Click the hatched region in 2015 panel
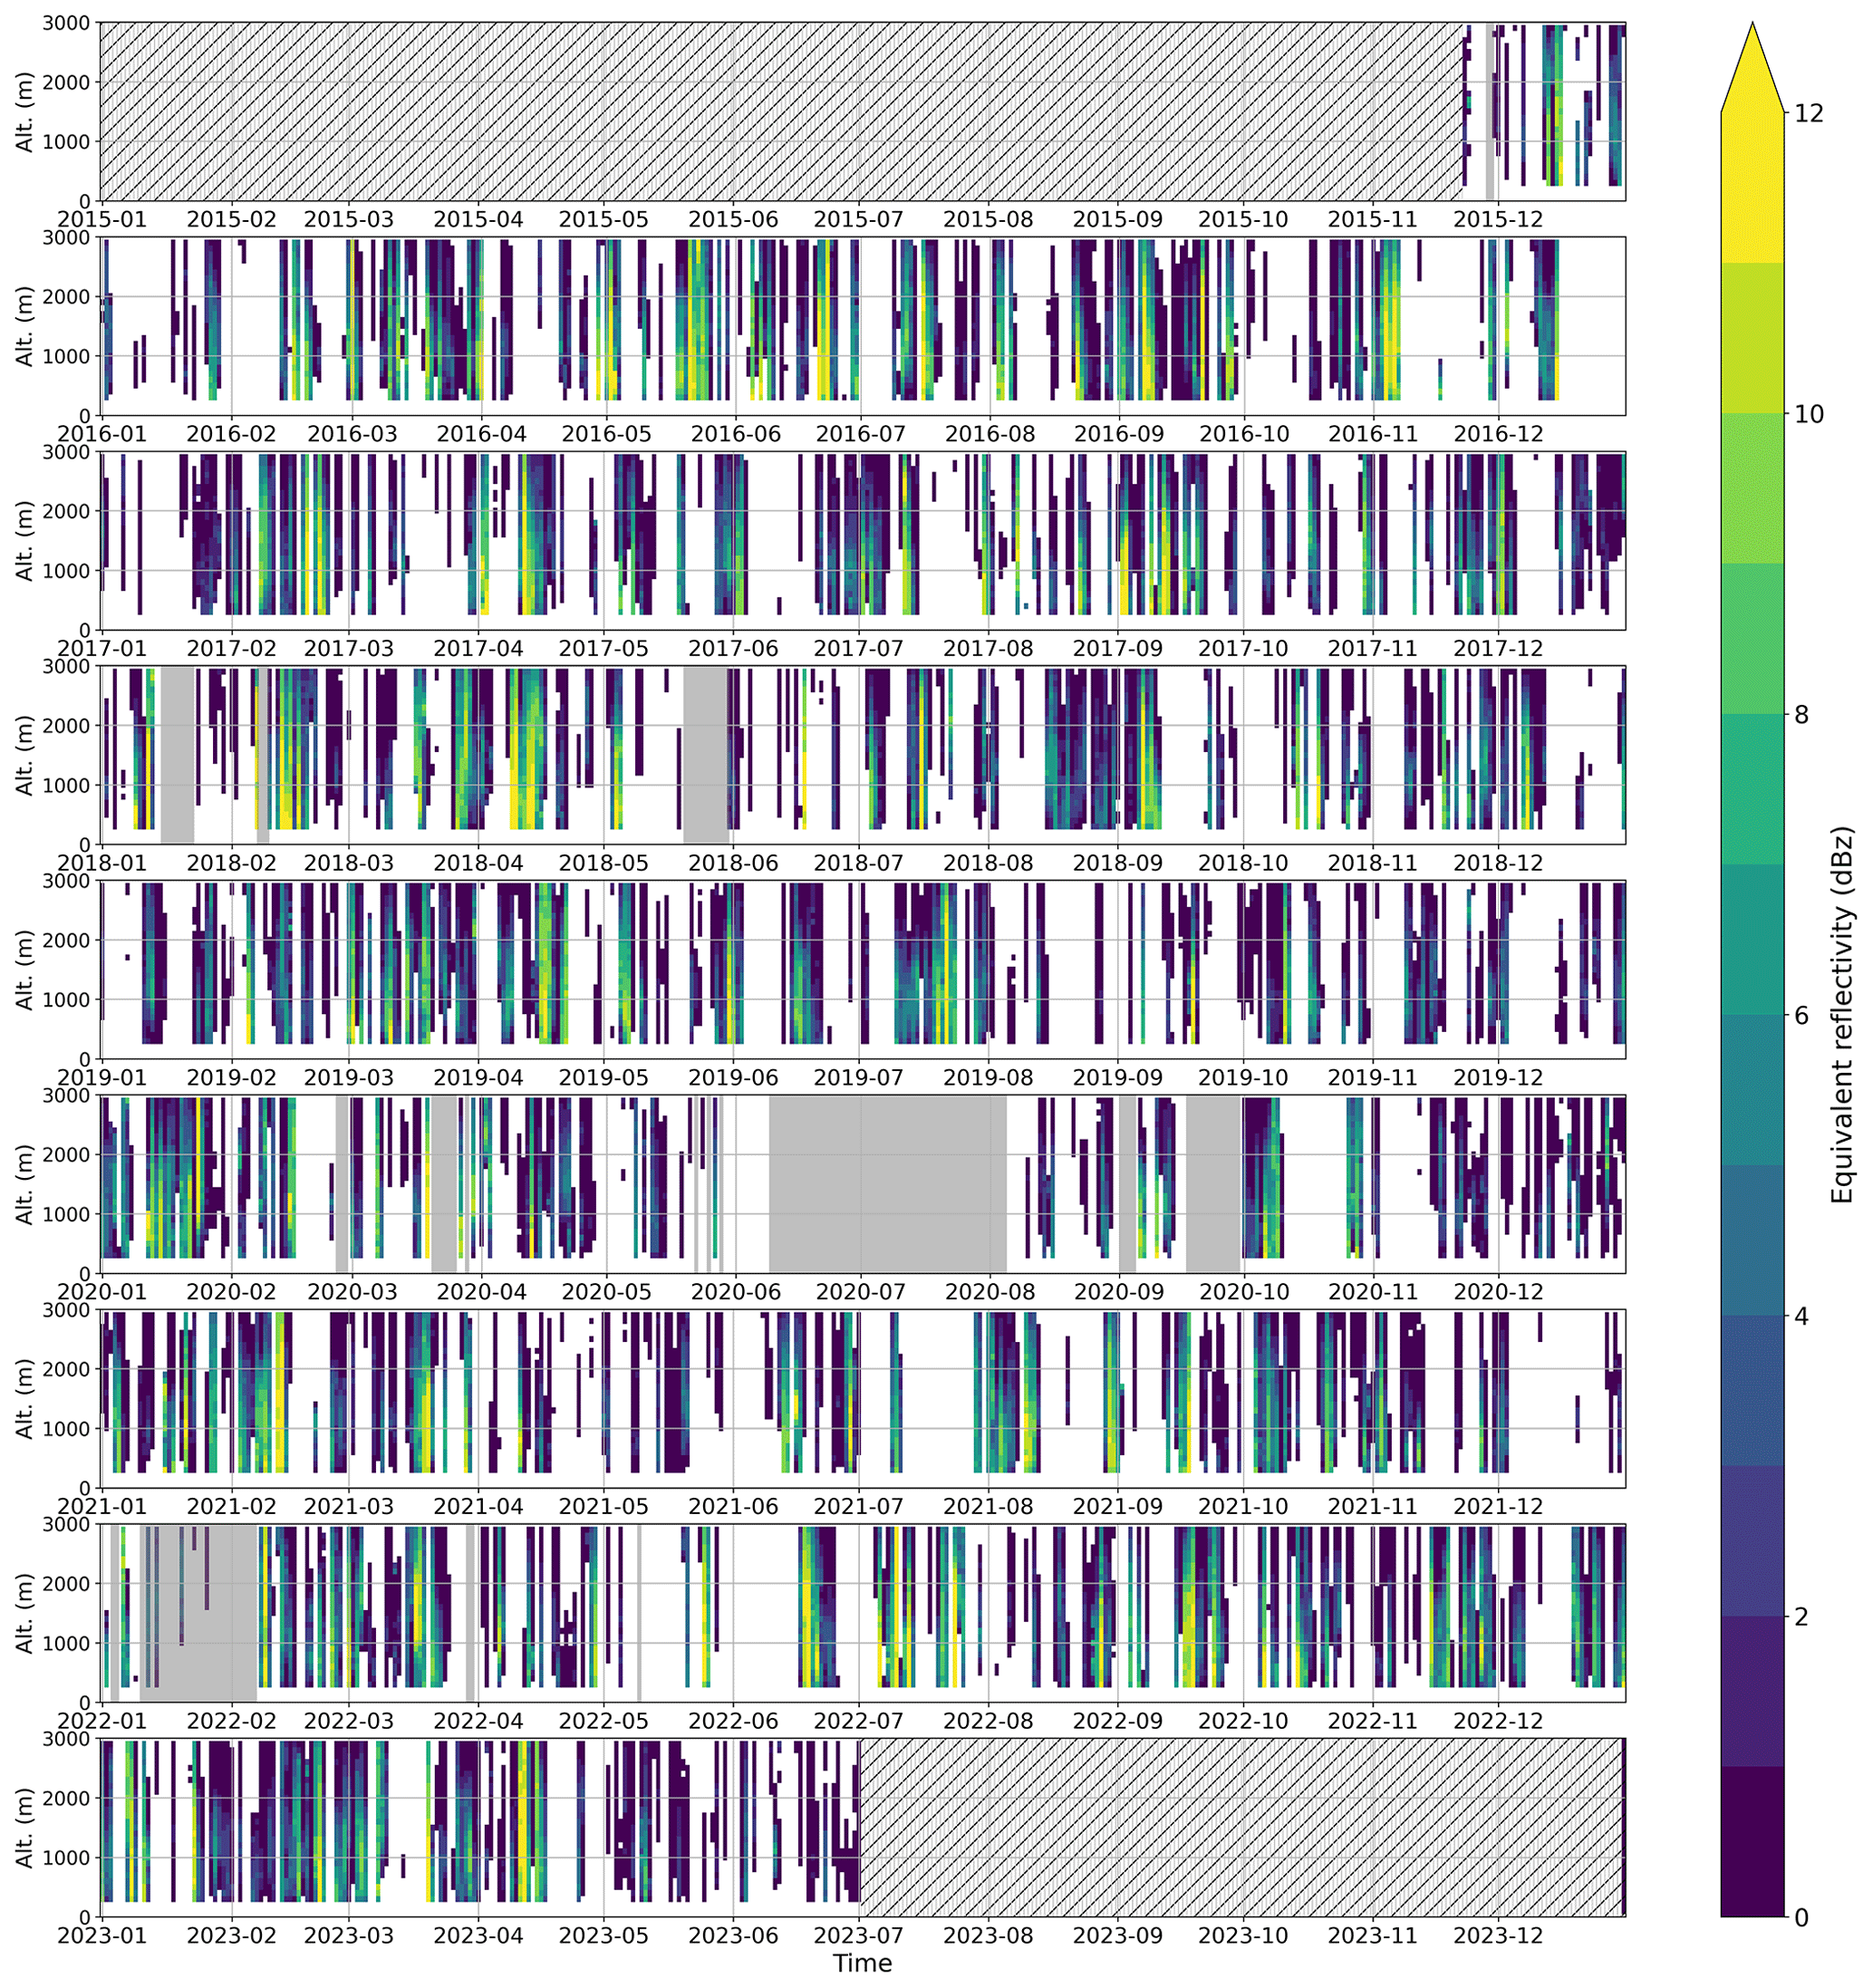This screenshot has width=1873, height=1988. tap(780, 111)
